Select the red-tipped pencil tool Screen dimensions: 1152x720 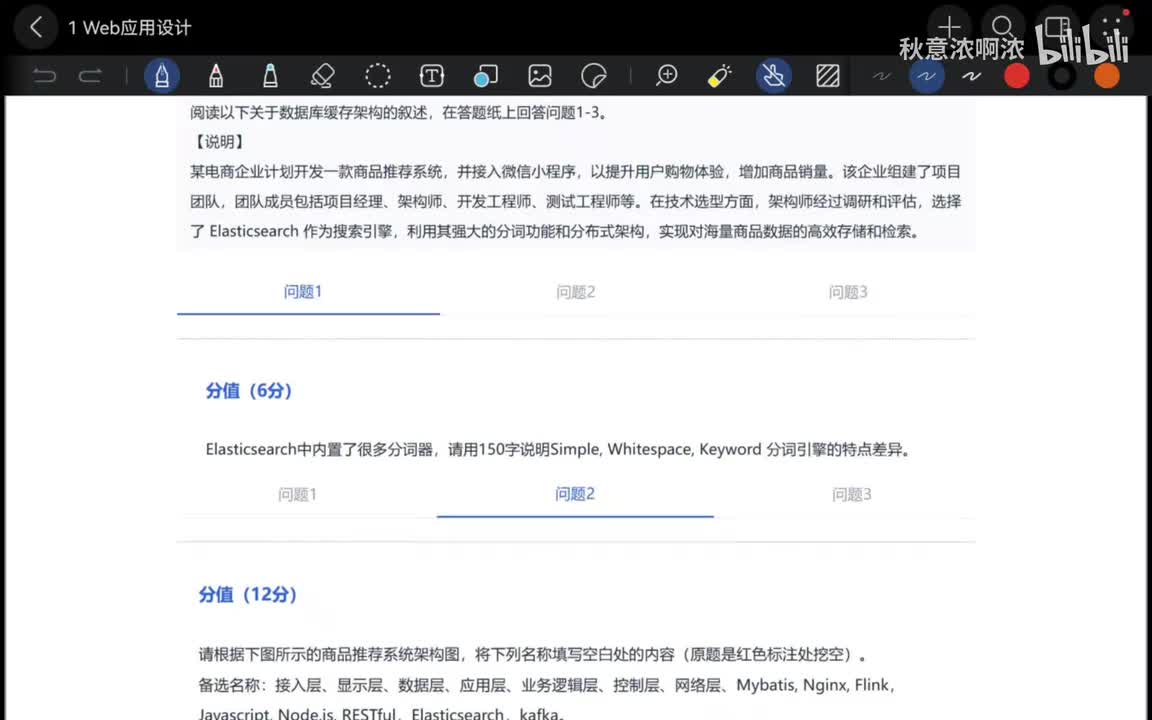216,76
